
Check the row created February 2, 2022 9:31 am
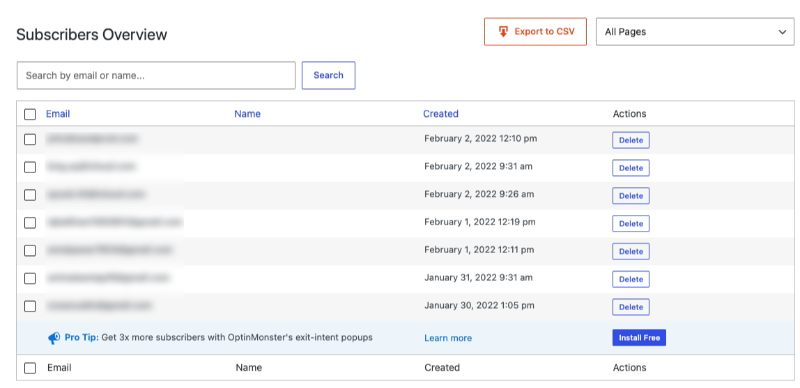30,167
